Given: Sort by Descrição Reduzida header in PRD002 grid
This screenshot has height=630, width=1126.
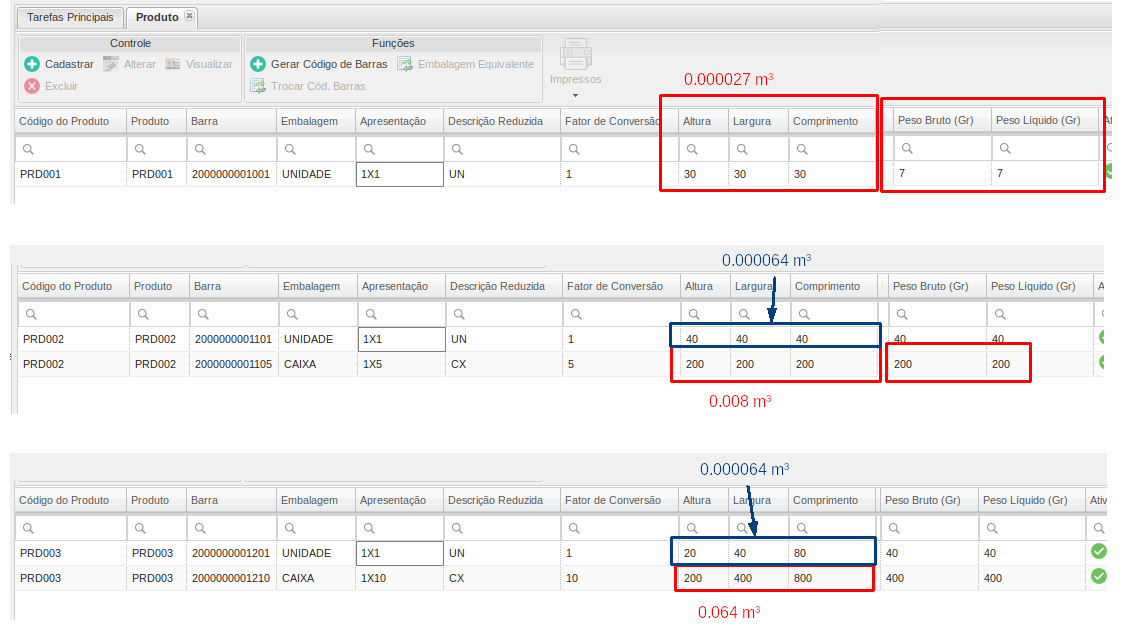Looking at the screenshot, I should point(503,286).
